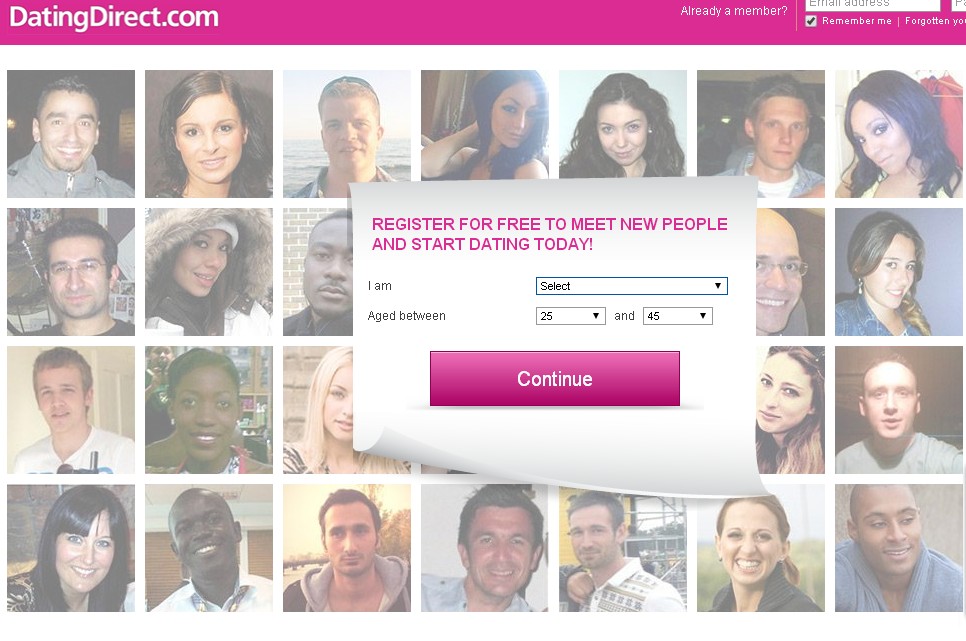Open photo of curly-haired woman on top row
This screenshot has width=966, height=641.
(x=623, y=123)
